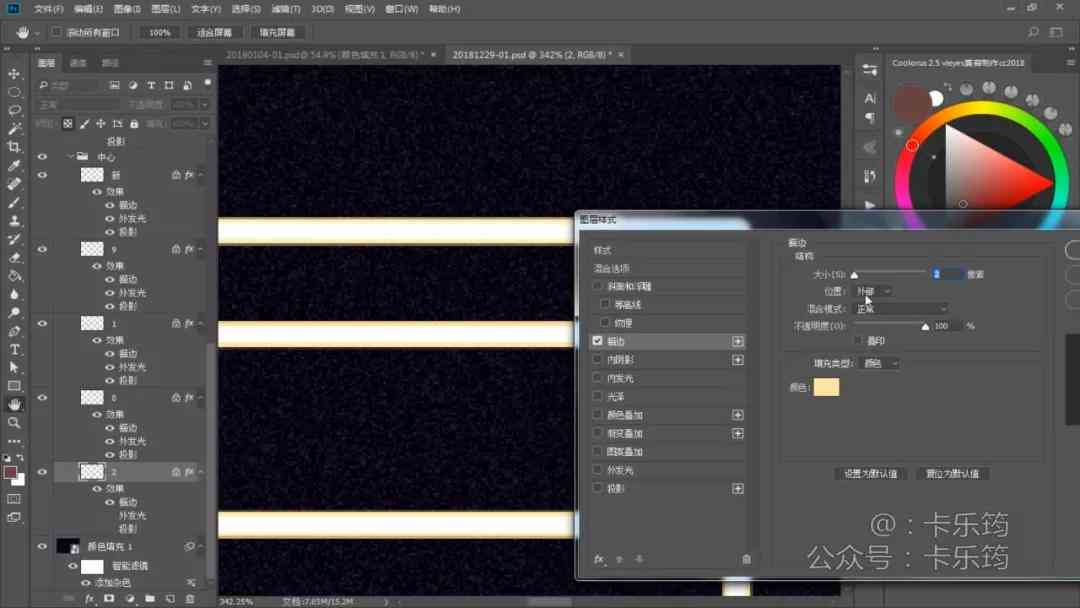This screenshot has width=1080, height=608.
Task: Open 文件(F) menu
Action: pyautogui.click(x=48, y=9)
